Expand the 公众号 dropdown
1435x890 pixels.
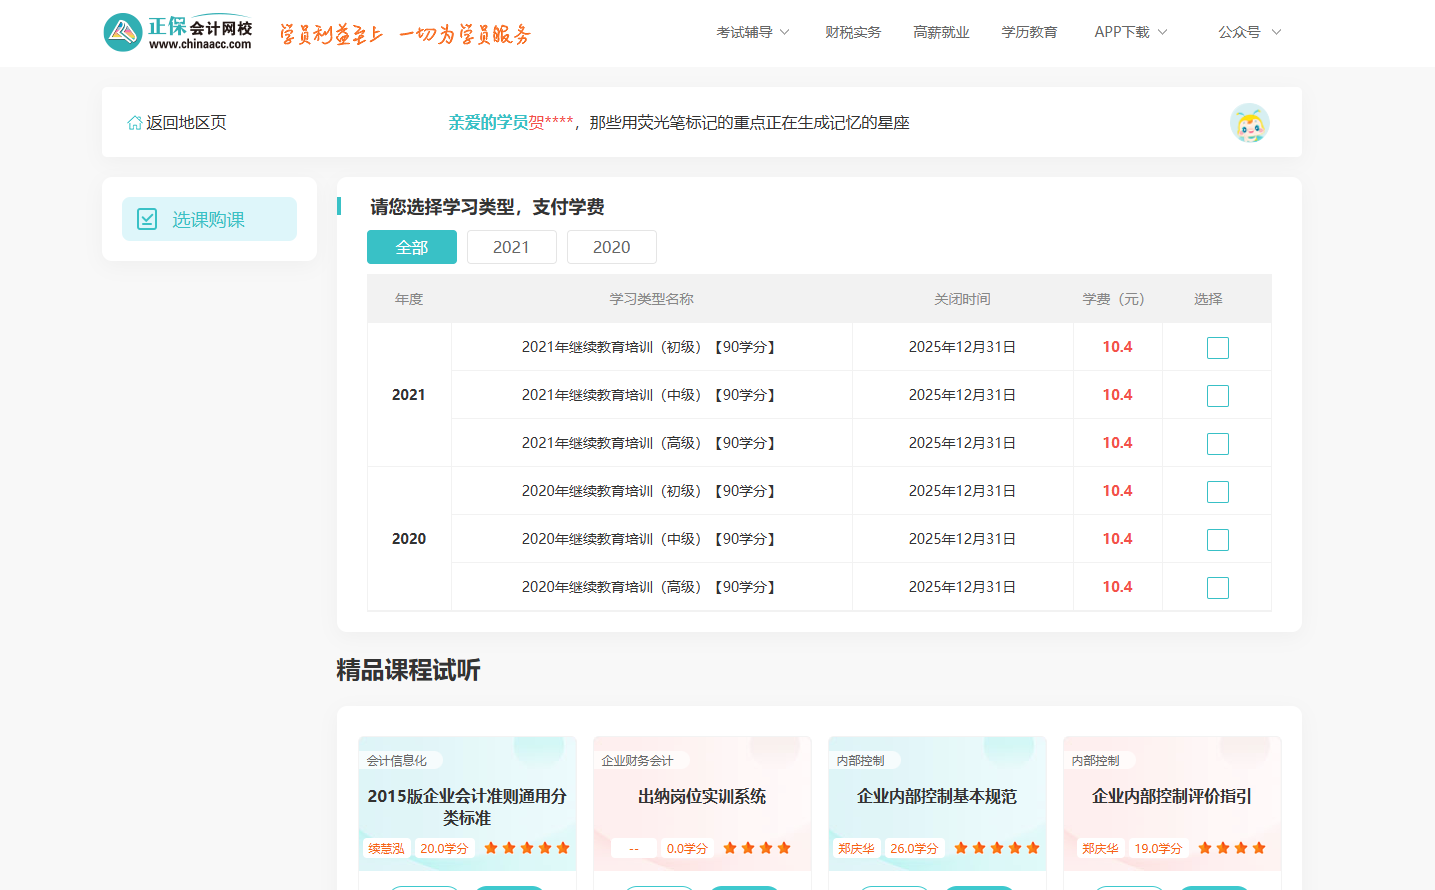point(1248,32)
